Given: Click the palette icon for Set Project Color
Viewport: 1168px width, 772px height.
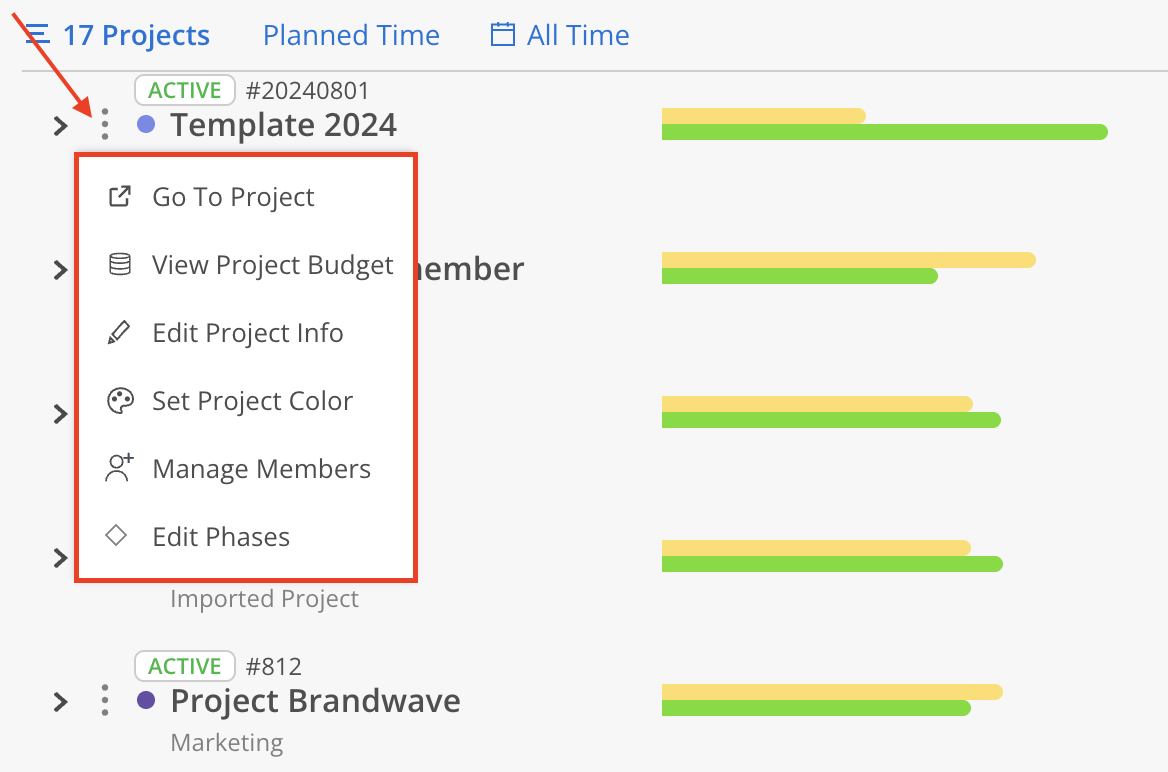Looking at the screenshot, I should (120, 401).
